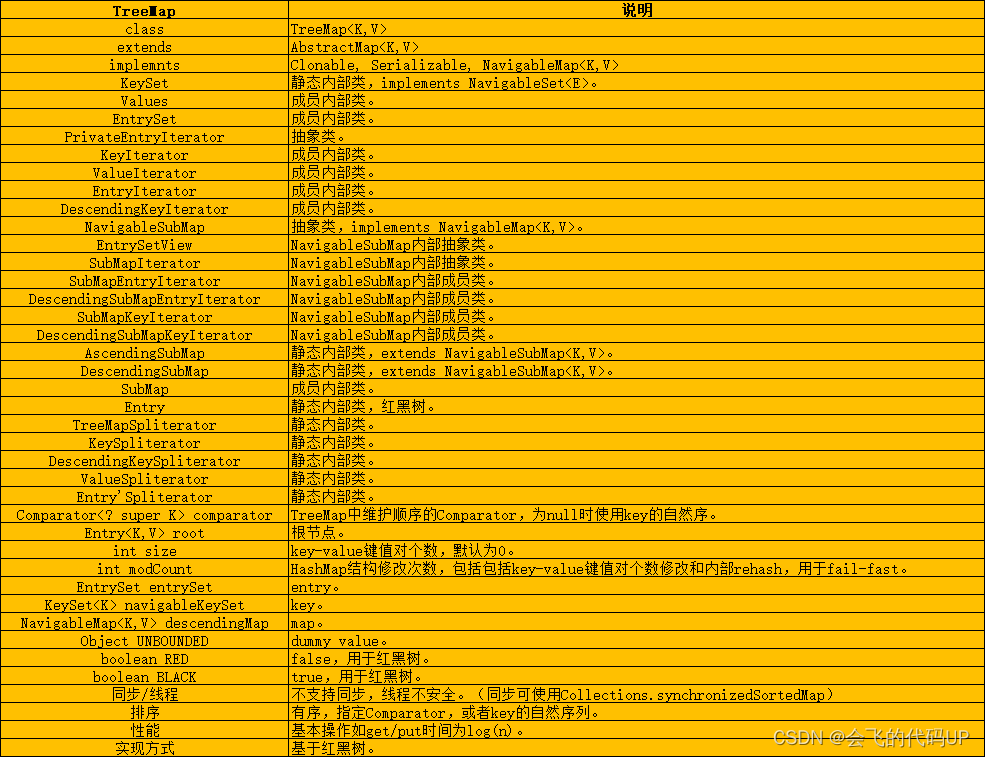The height and width of the screenshot is (757, 985).
Task: Select the 'Object UNBOUNDED' cell
Action: coord(144,641)
